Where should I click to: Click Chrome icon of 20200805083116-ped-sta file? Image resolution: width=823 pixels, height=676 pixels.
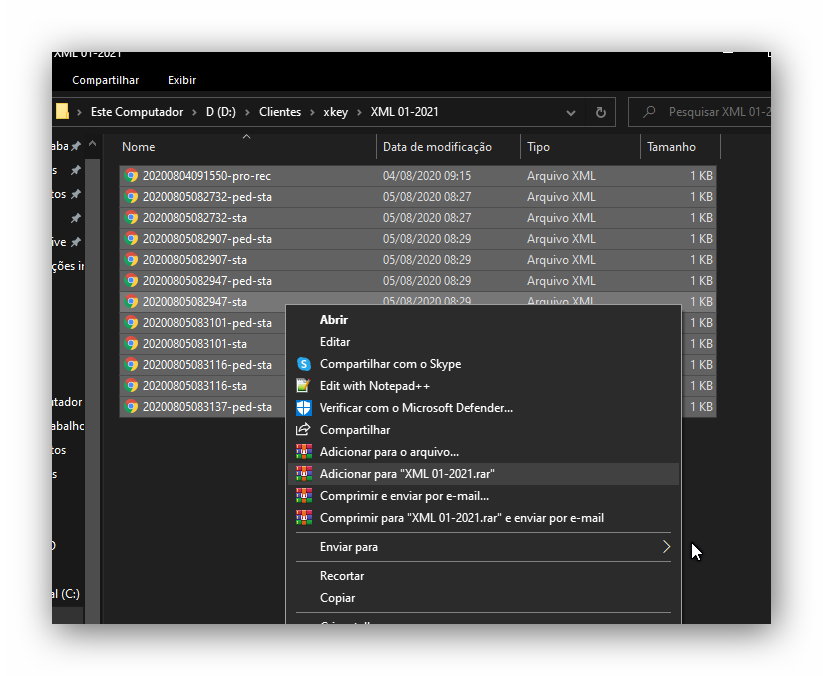(x=131, y=365)
